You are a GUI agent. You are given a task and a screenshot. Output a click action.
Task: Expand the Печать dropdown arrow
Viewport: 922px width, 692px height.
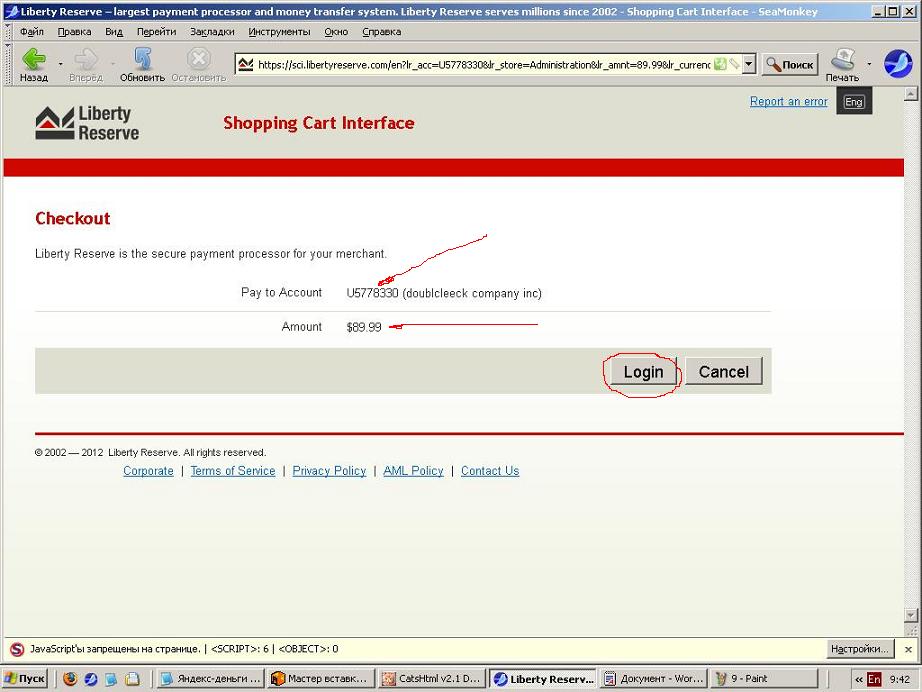(869, 63)
